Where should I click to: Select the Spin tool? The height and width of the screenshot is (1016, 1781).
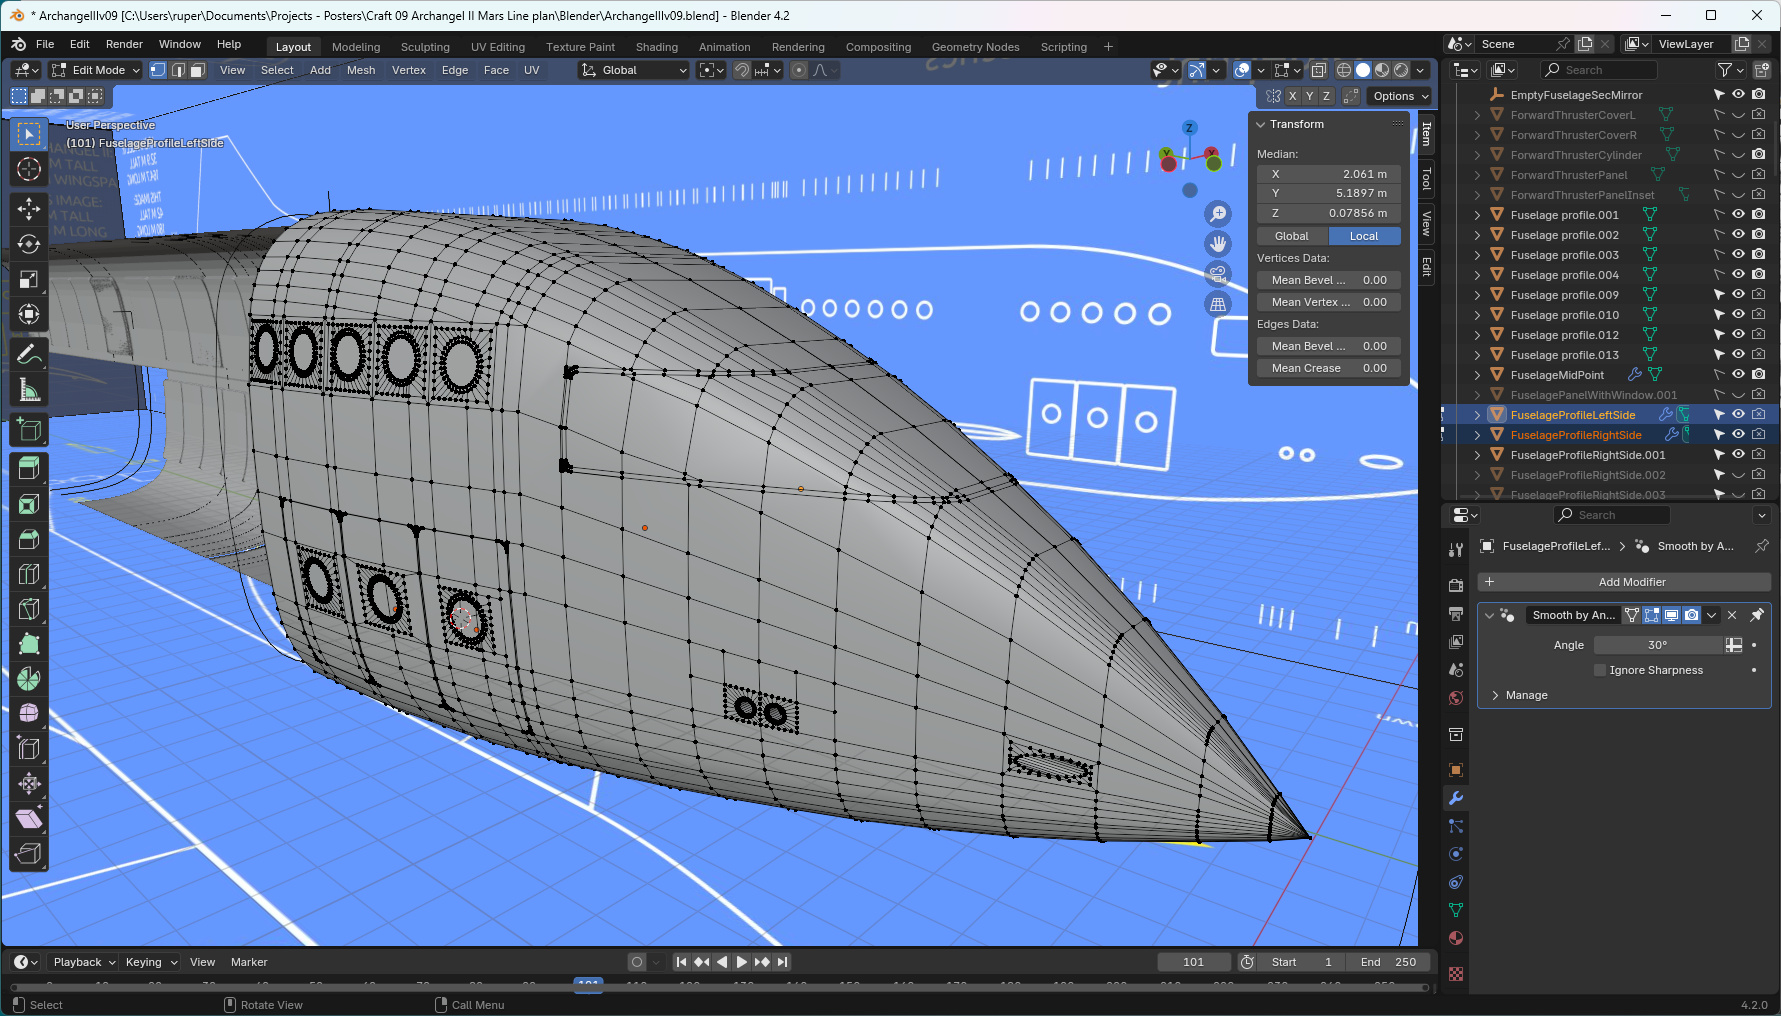click(x=29, y=678)
